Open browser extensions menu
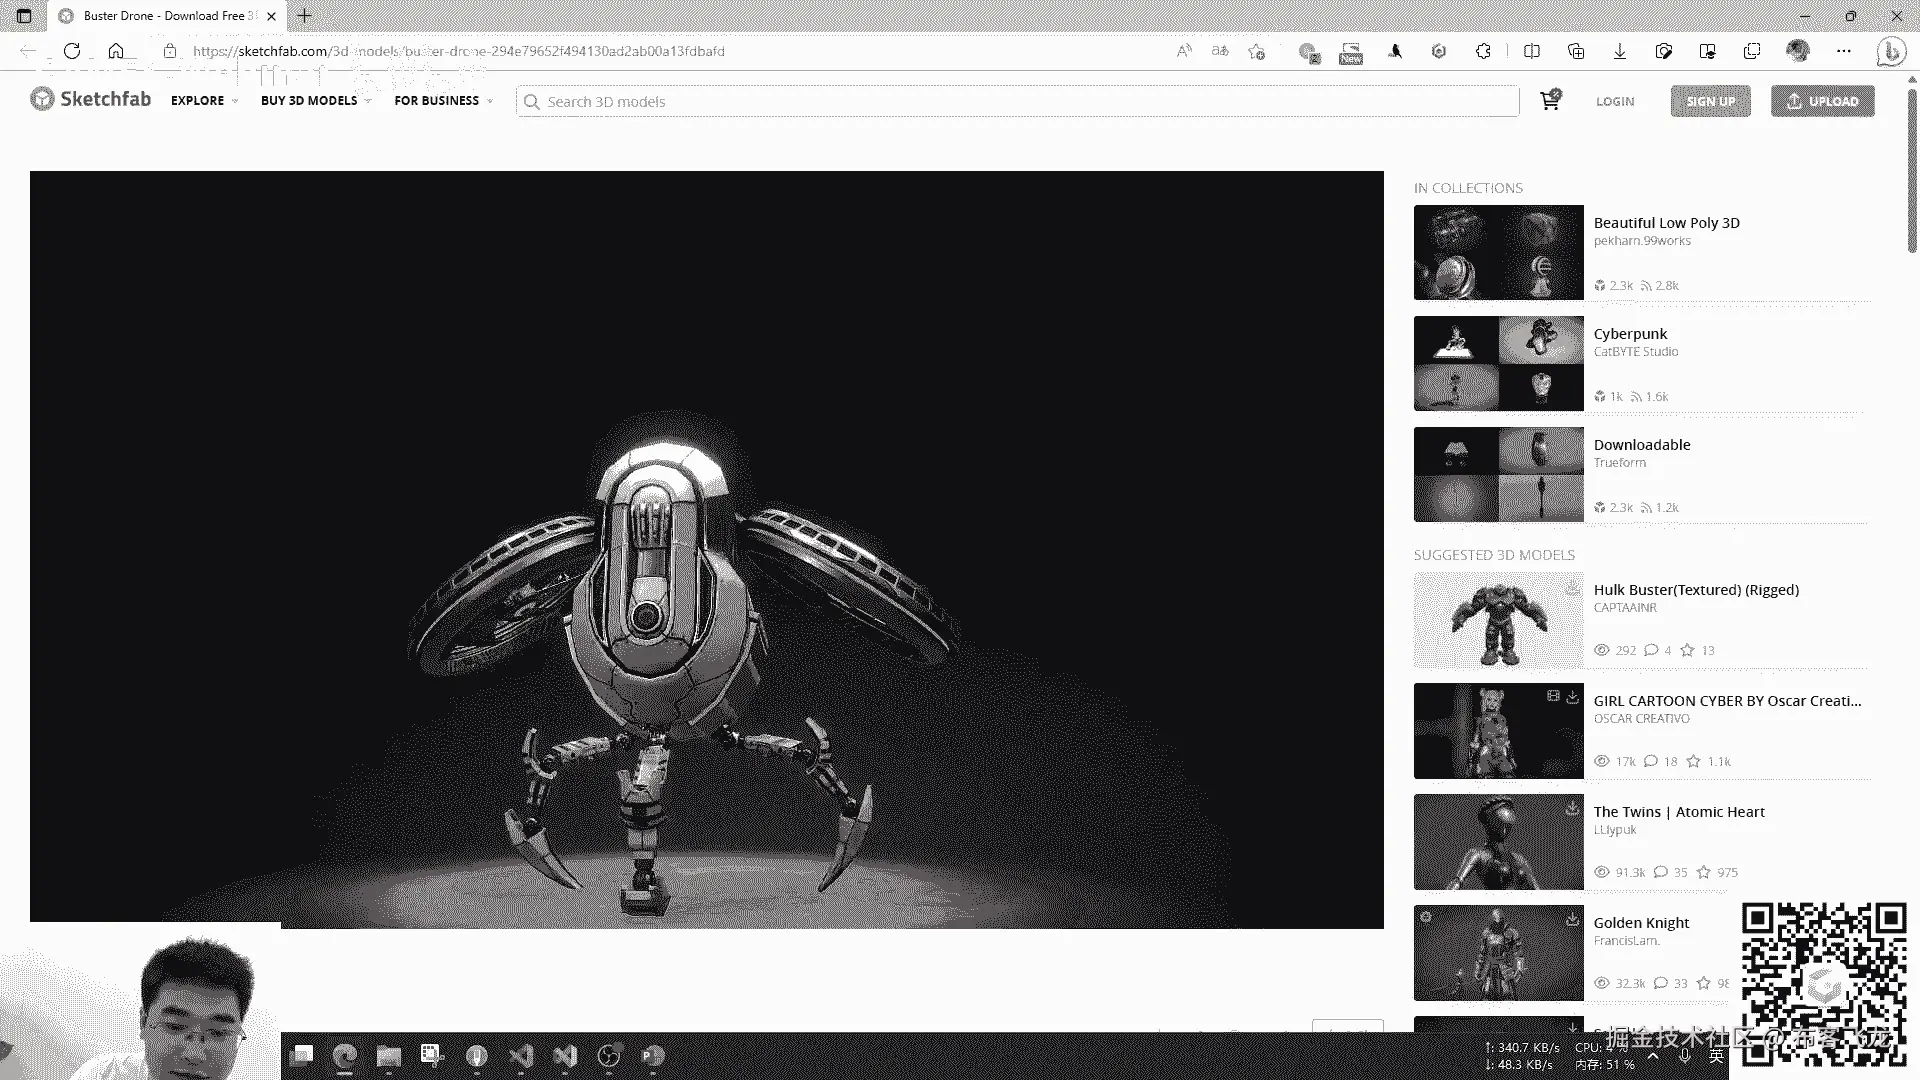Screen dimensions: 1920x1080 point(1484,51)
